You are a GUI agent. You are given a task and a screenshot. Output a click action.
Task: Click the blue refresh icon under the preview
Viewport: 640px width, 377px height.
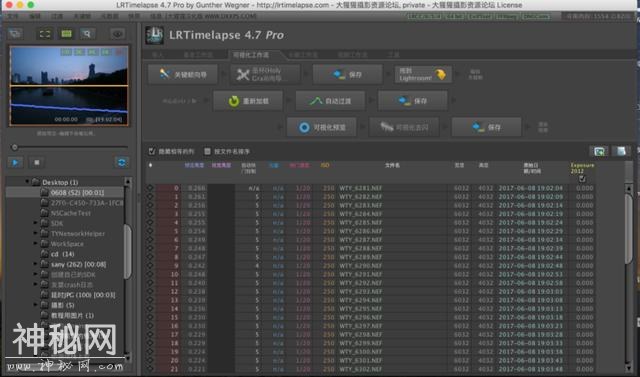122,162
